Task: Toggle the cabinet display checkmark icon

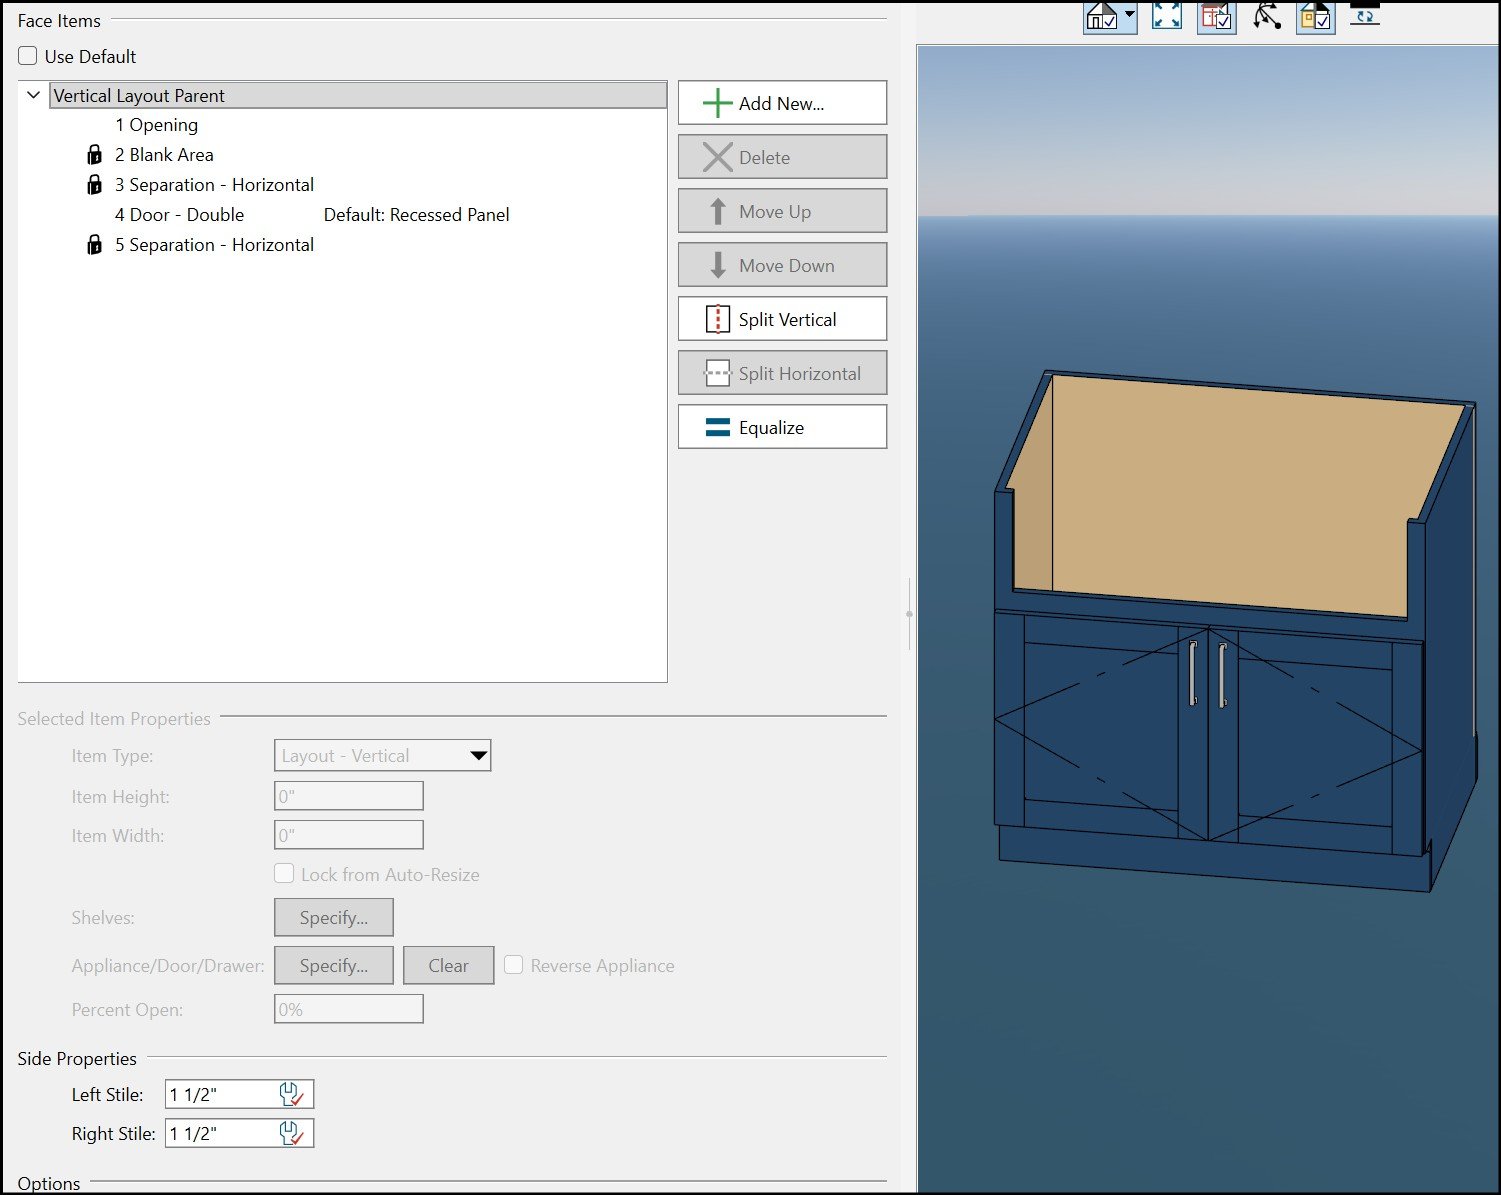Action: coord(1216,16)
